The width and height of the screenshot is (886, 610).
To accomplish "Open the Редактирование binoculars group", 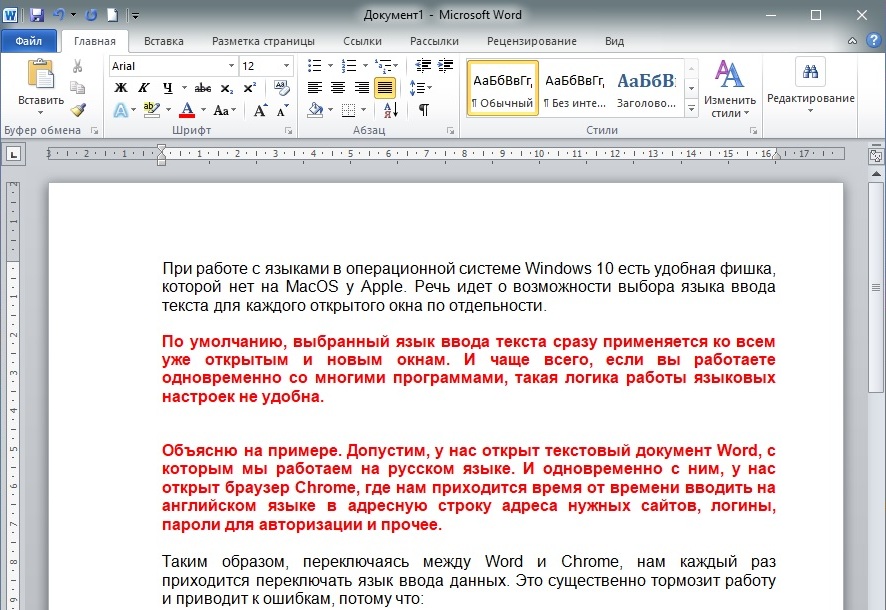I will (810, 72).
